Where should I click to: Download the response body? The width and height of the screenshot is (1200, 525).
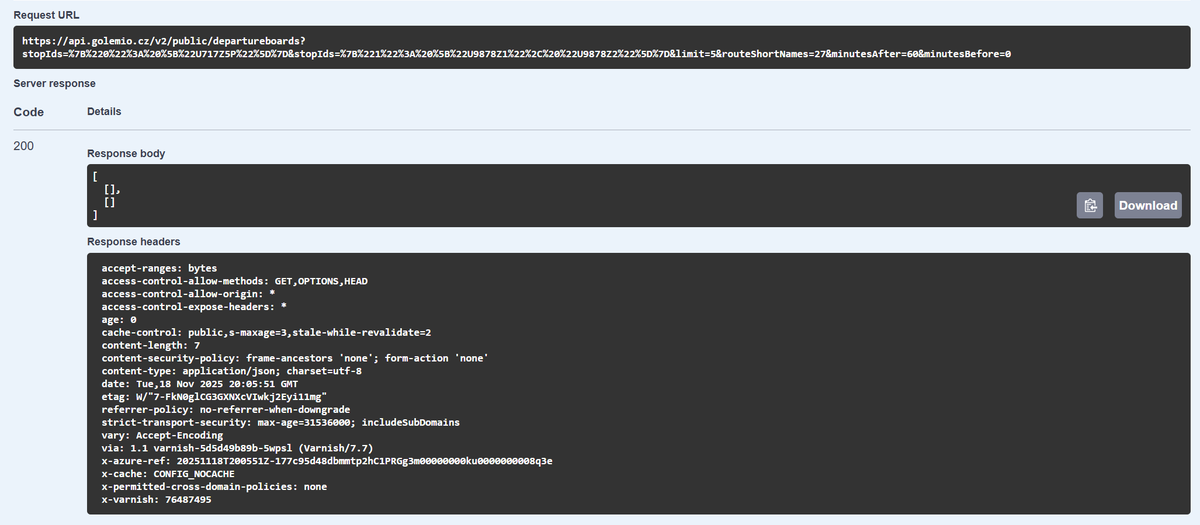(1148, 205)
